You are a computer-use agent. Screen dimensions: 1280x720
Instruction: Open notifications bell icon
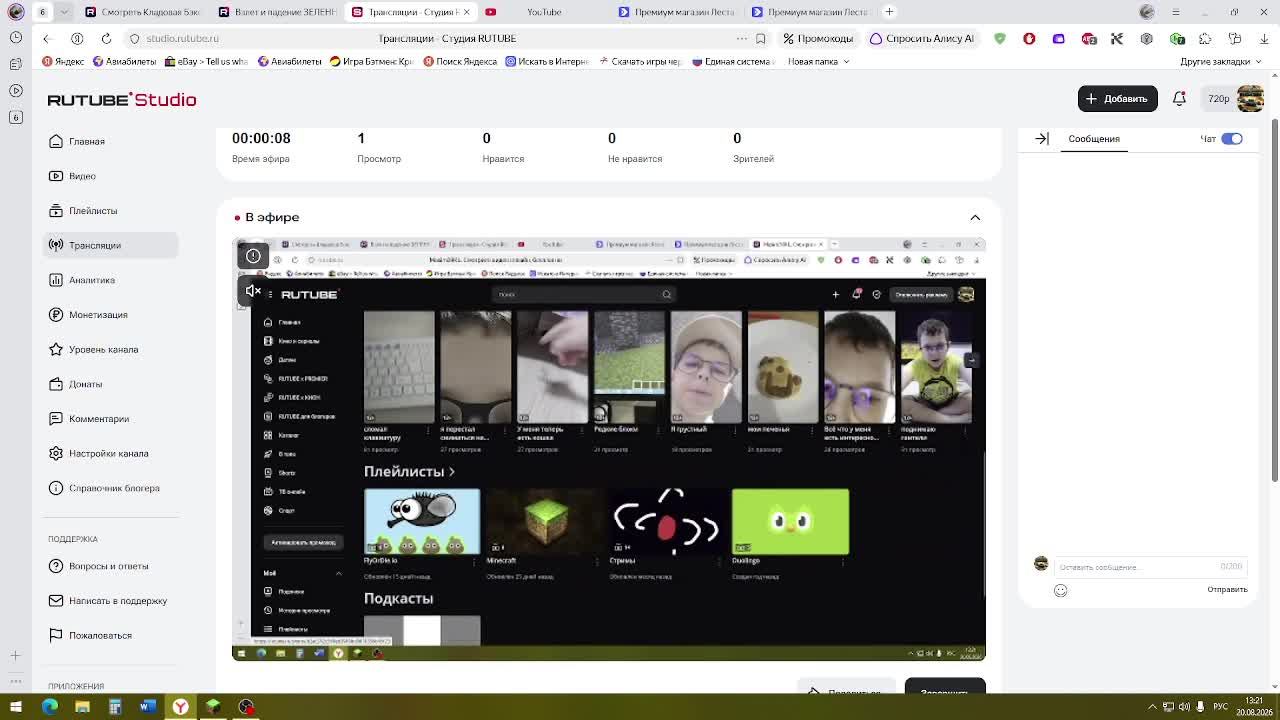(1179, 98)
